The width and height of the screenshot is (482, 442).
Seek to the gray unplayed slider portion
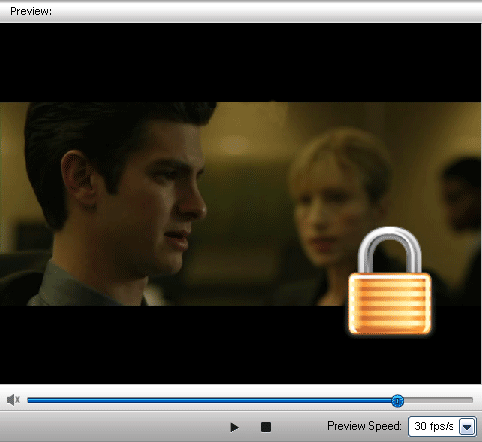click(x=438, y=400)
